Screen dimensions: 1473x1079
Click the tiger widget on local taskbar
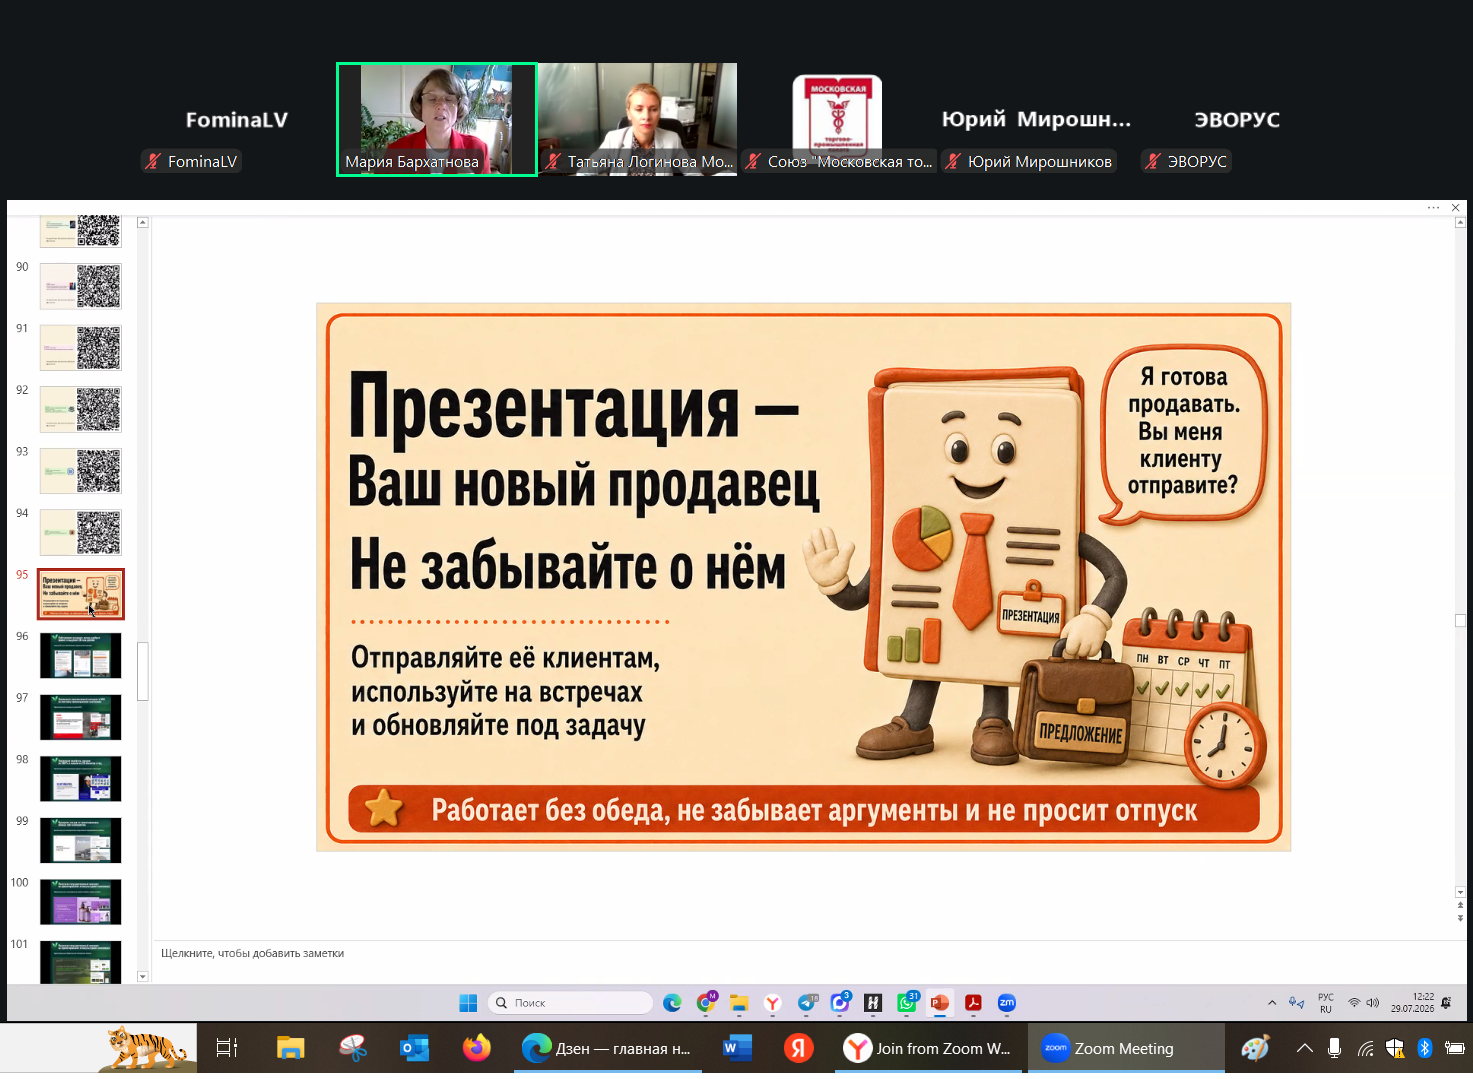point(147,1048)
